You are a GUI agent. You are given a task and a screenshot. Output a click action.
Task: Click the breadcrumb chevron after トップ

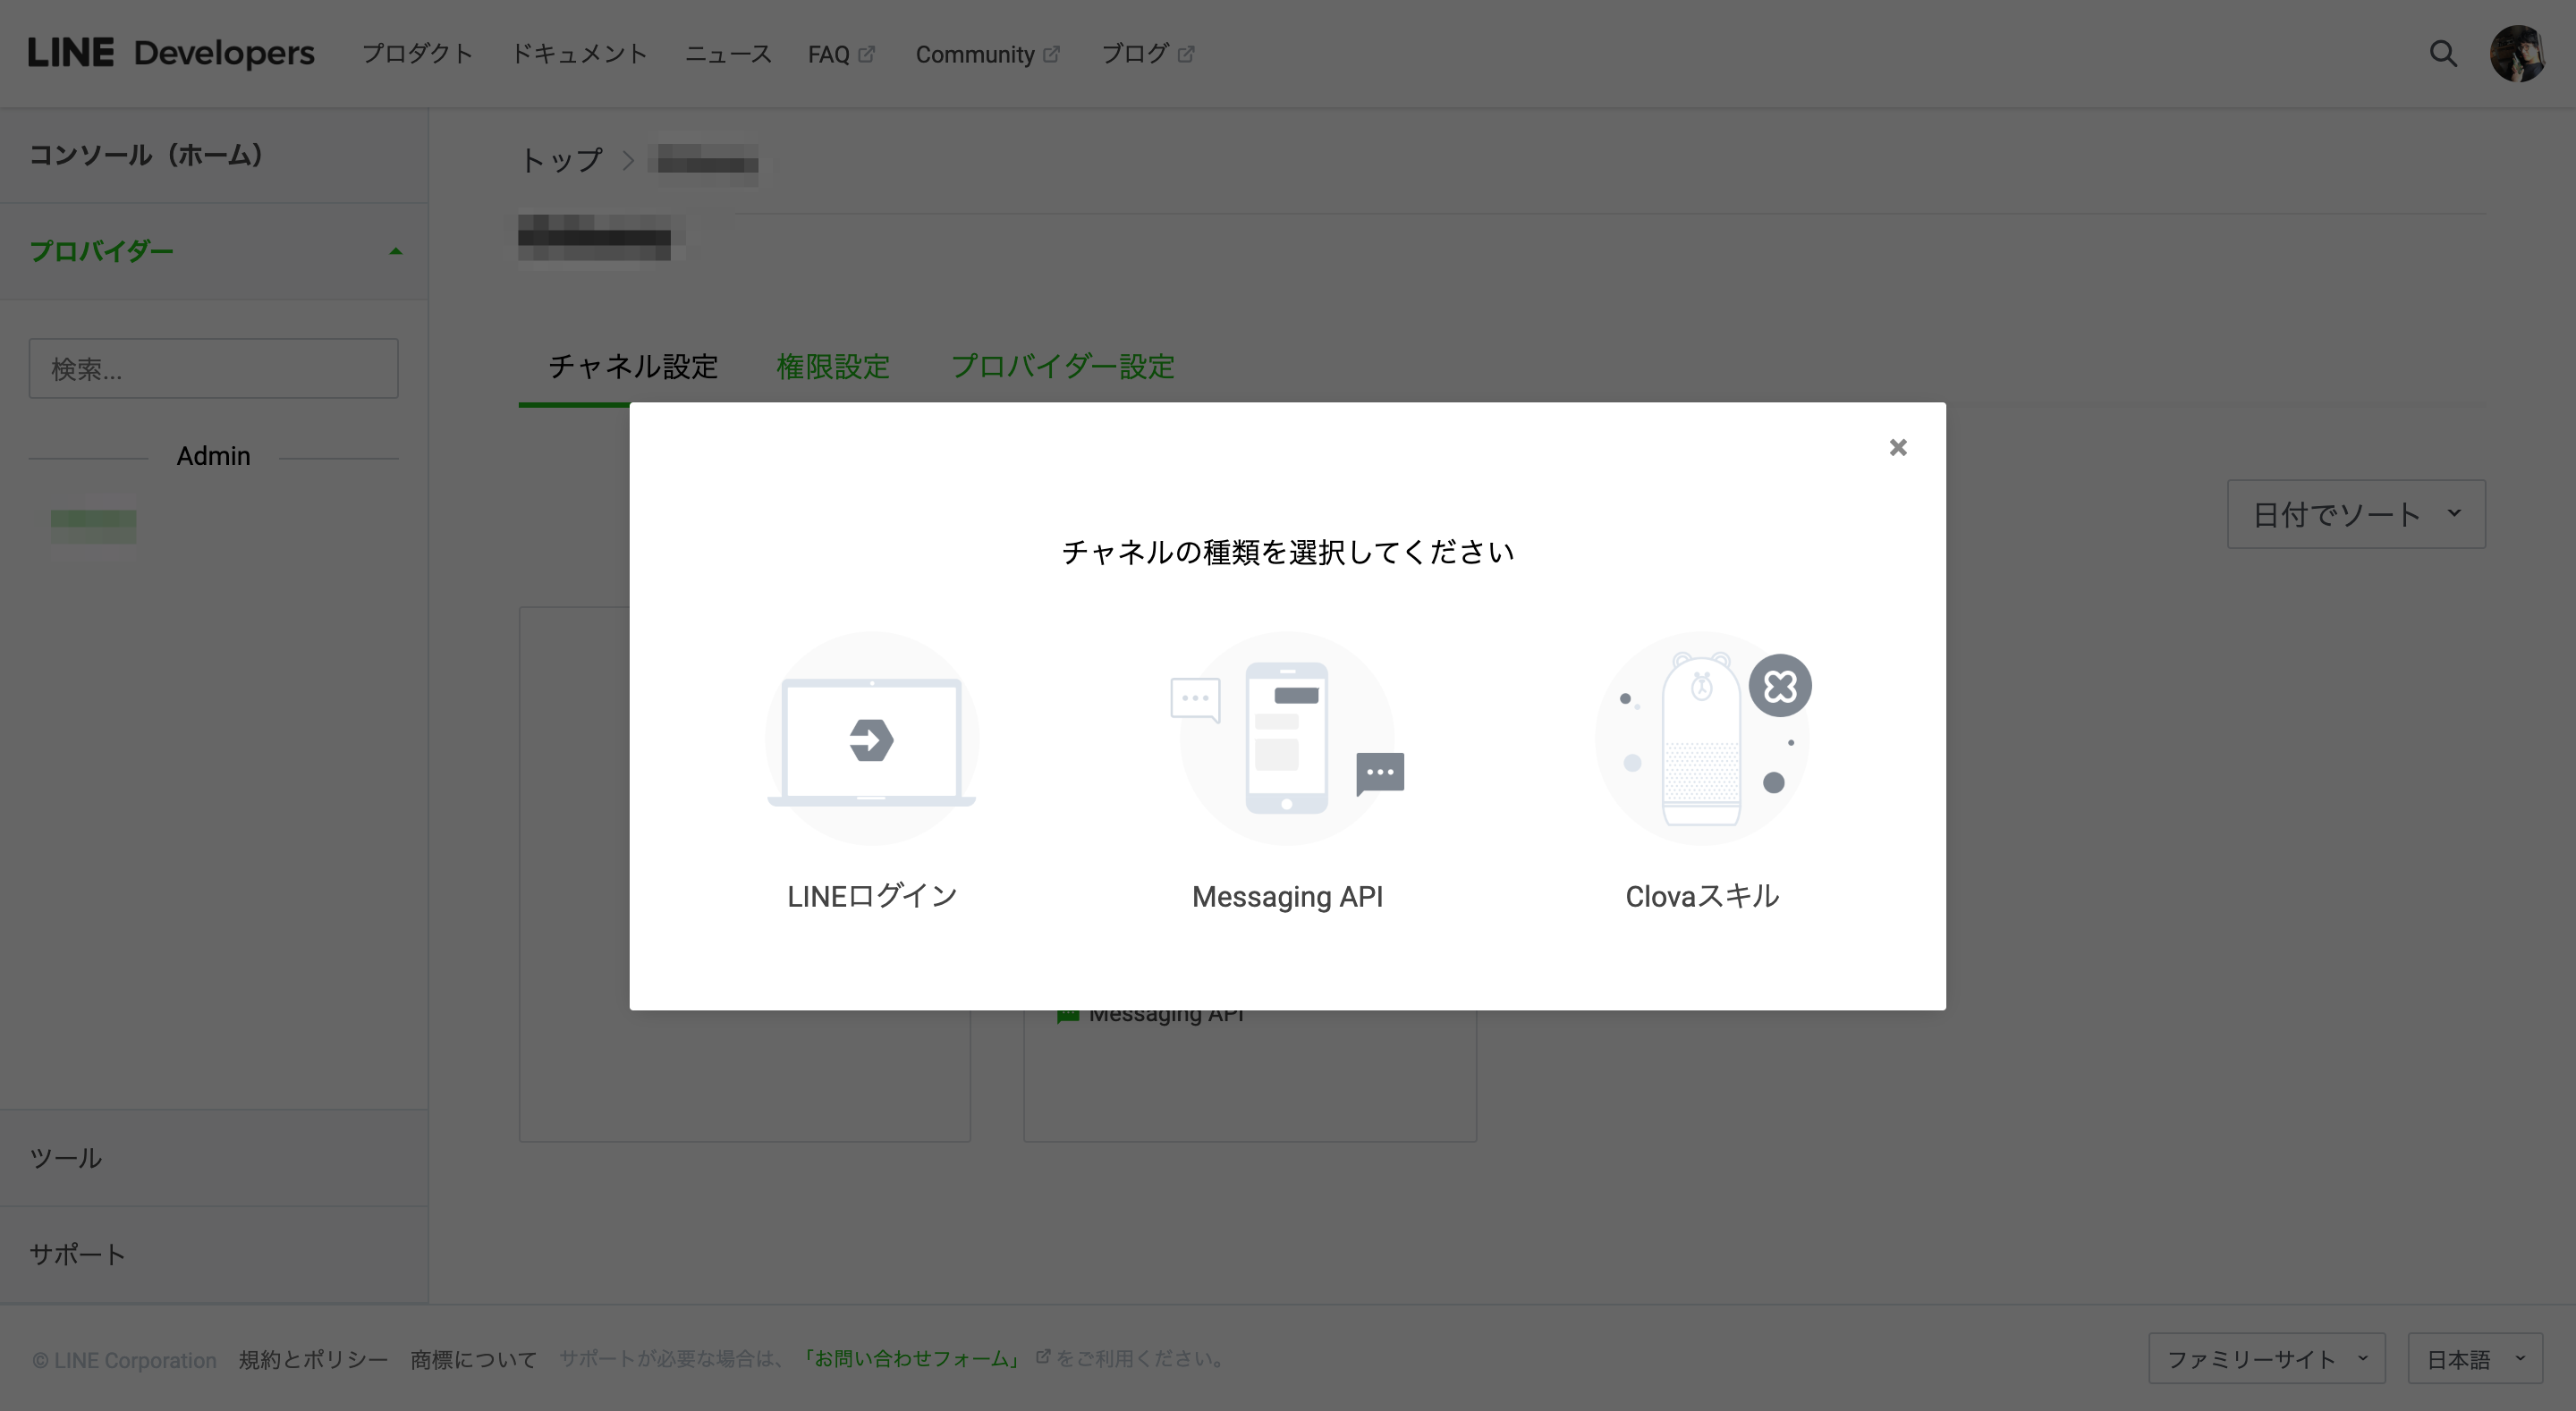[x=628, y=160]
